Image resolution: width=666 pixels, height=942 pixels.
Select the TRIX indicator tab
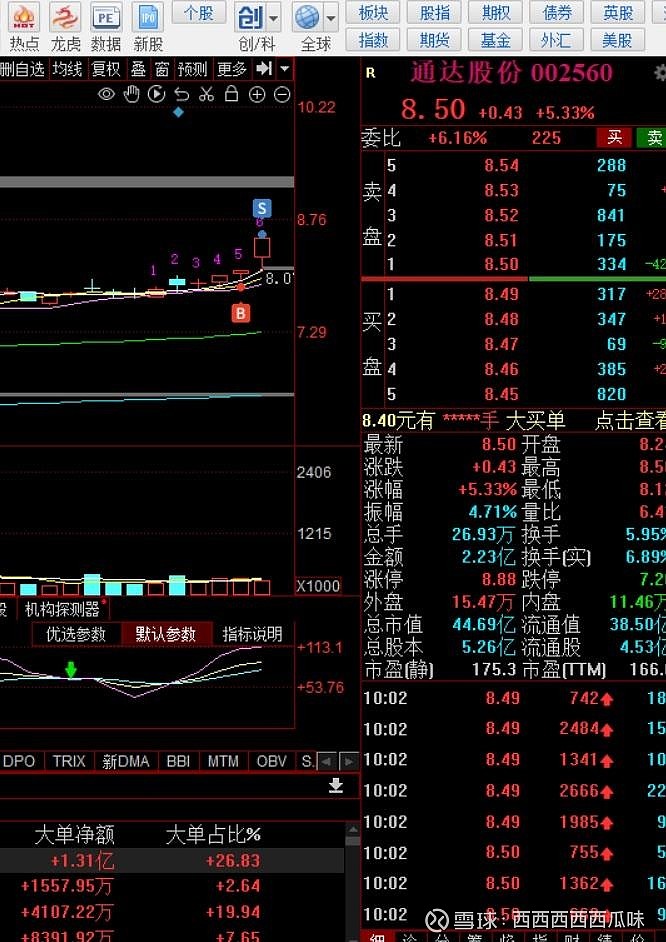point(69,761)
